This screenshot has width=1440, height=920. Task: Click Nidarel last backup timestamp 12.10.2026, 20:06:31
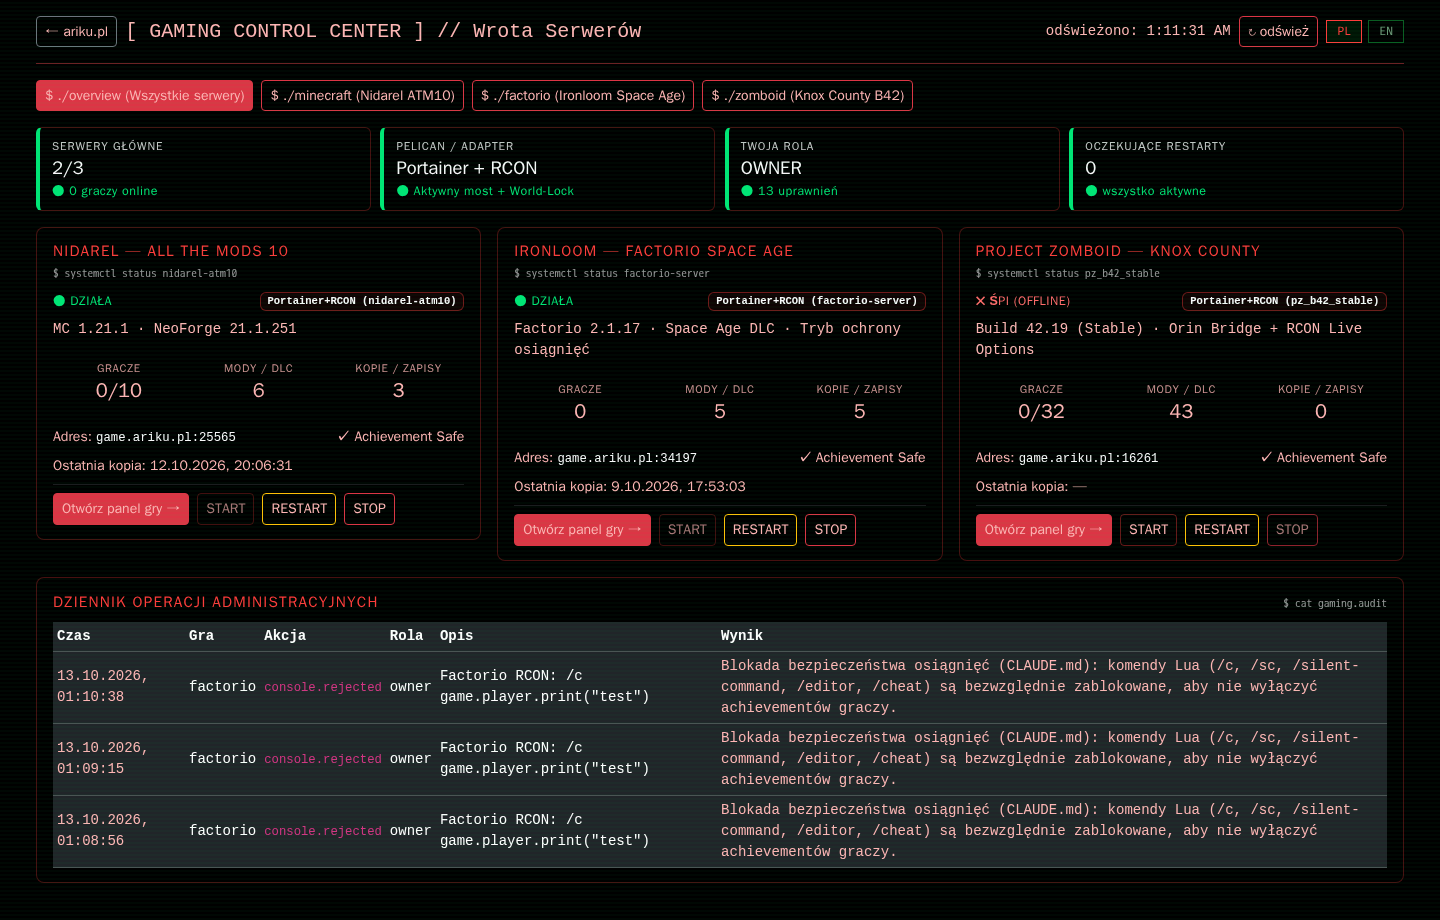[221, 466]
